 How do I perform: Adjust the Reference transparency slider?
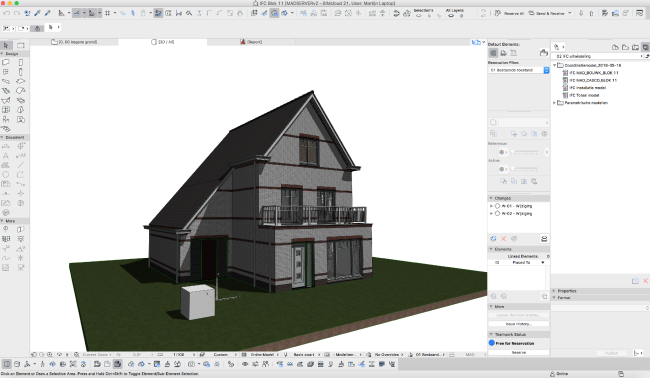pyautogui.click(x=524, y=152)
